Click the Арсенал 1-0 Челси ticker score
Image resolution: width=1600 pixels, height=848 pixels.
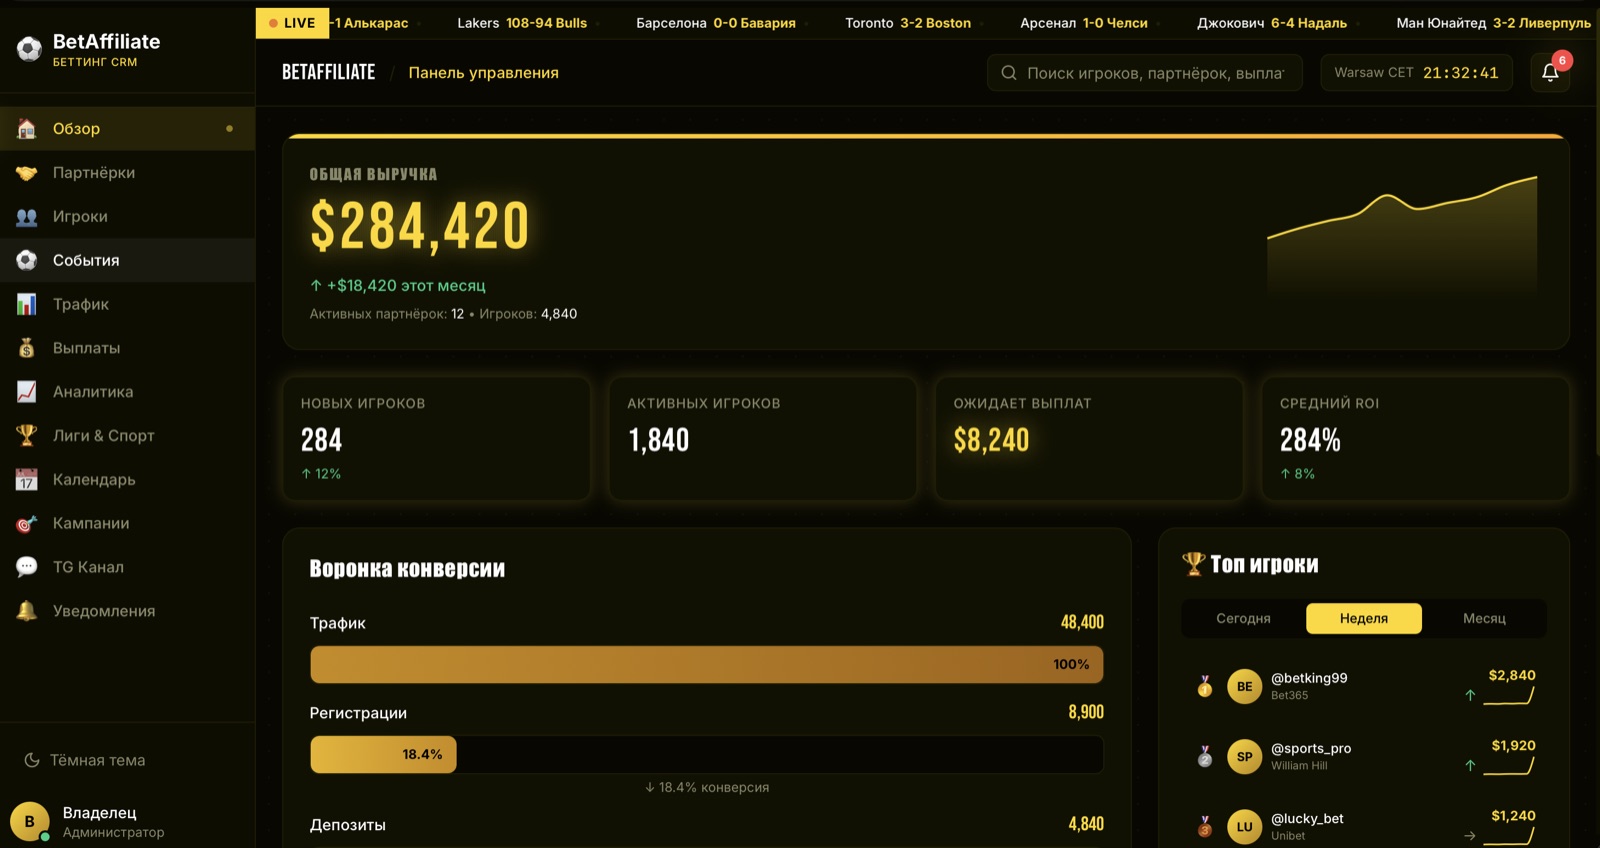click(1084, 23)
